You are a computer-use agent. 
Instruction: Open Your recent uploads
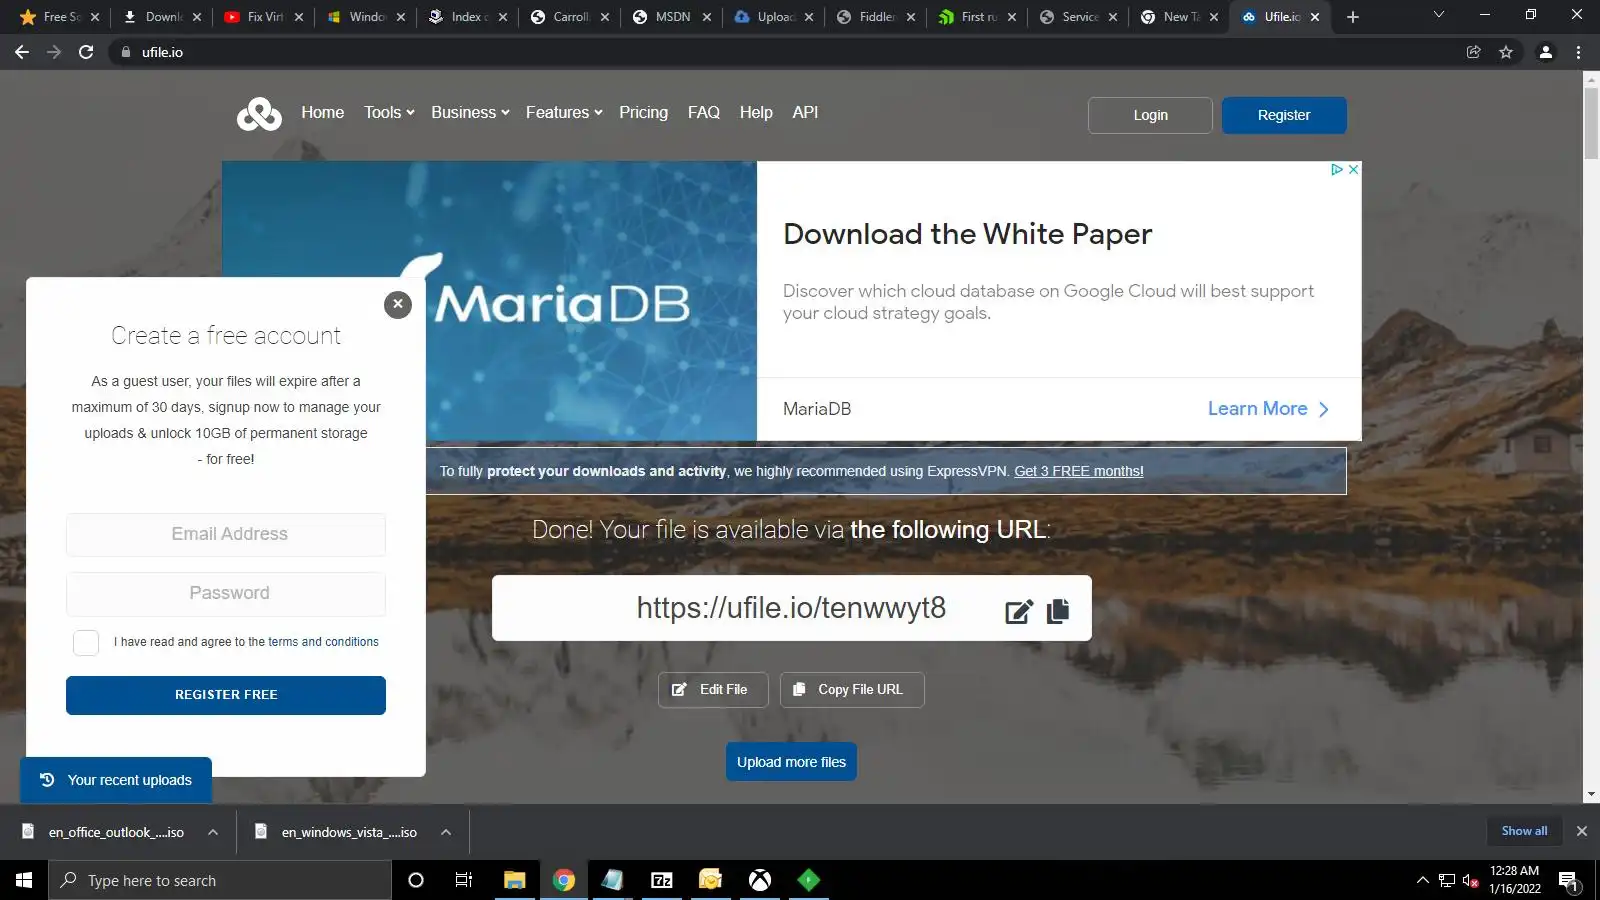pyautogui.click(x=116, y=780)
